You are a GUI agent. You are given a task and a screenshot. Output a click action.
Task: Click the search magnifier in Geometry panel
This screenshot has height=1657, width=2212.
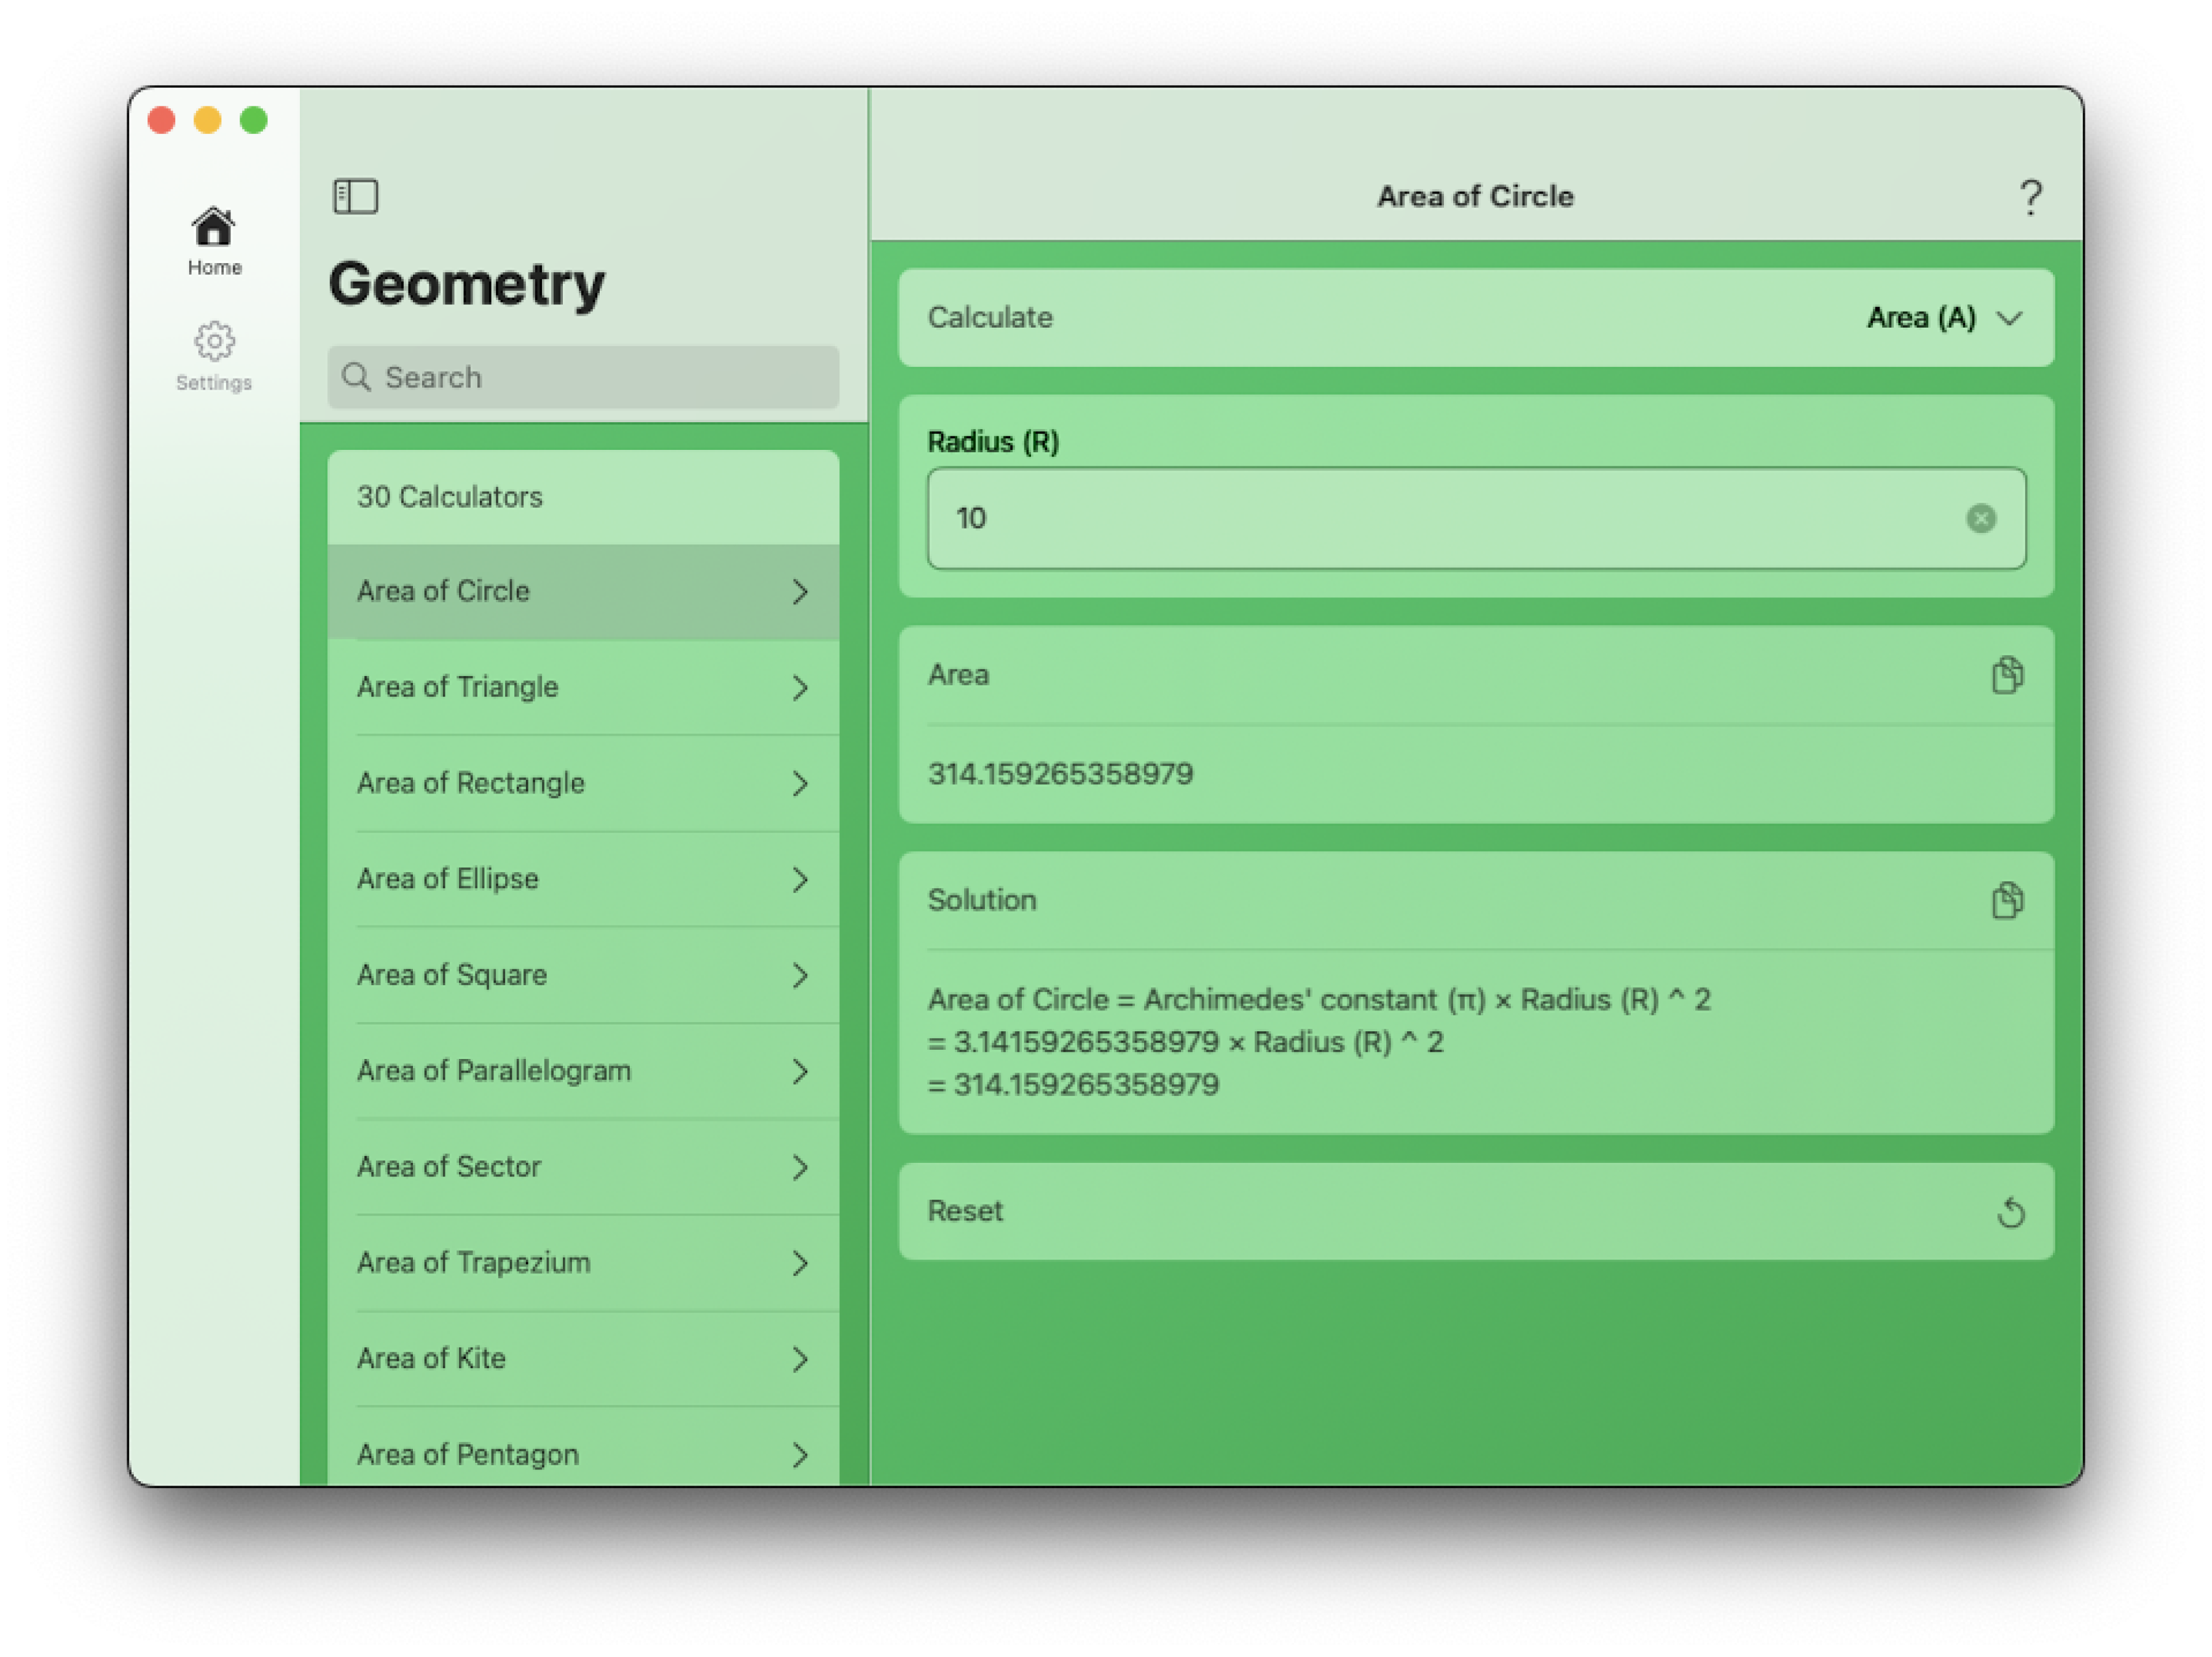(x=357, y=377)
